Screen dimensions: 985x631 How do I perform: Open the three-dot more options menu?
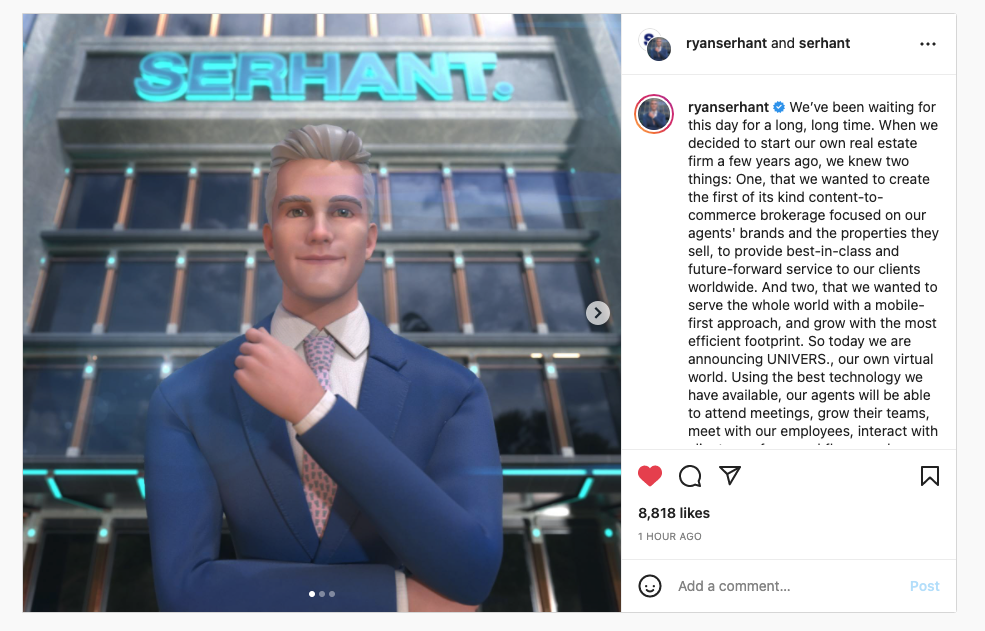pyautogui.click(x=928, y=44)
